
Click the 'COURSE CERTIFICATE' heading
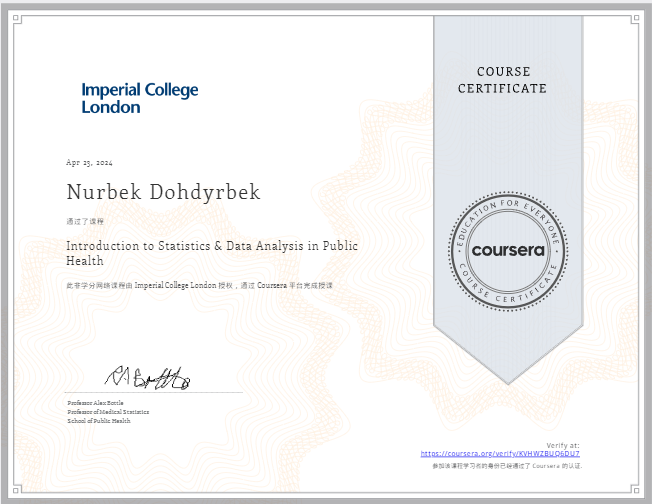(x=502, y=80)
